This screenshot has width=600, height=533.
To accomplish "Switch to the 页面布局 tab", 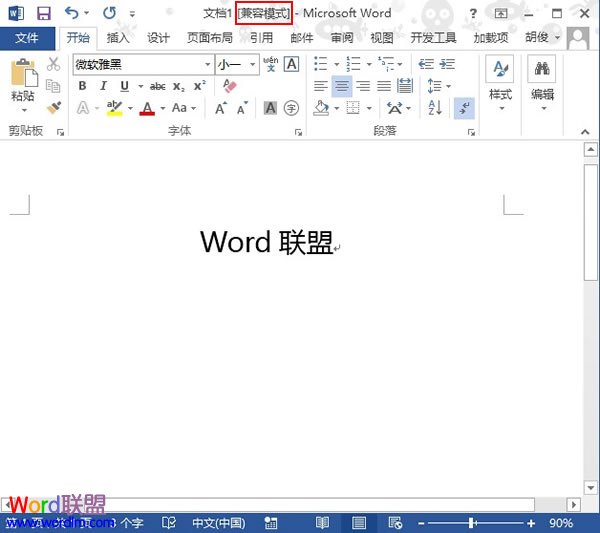I will (210, 38).
